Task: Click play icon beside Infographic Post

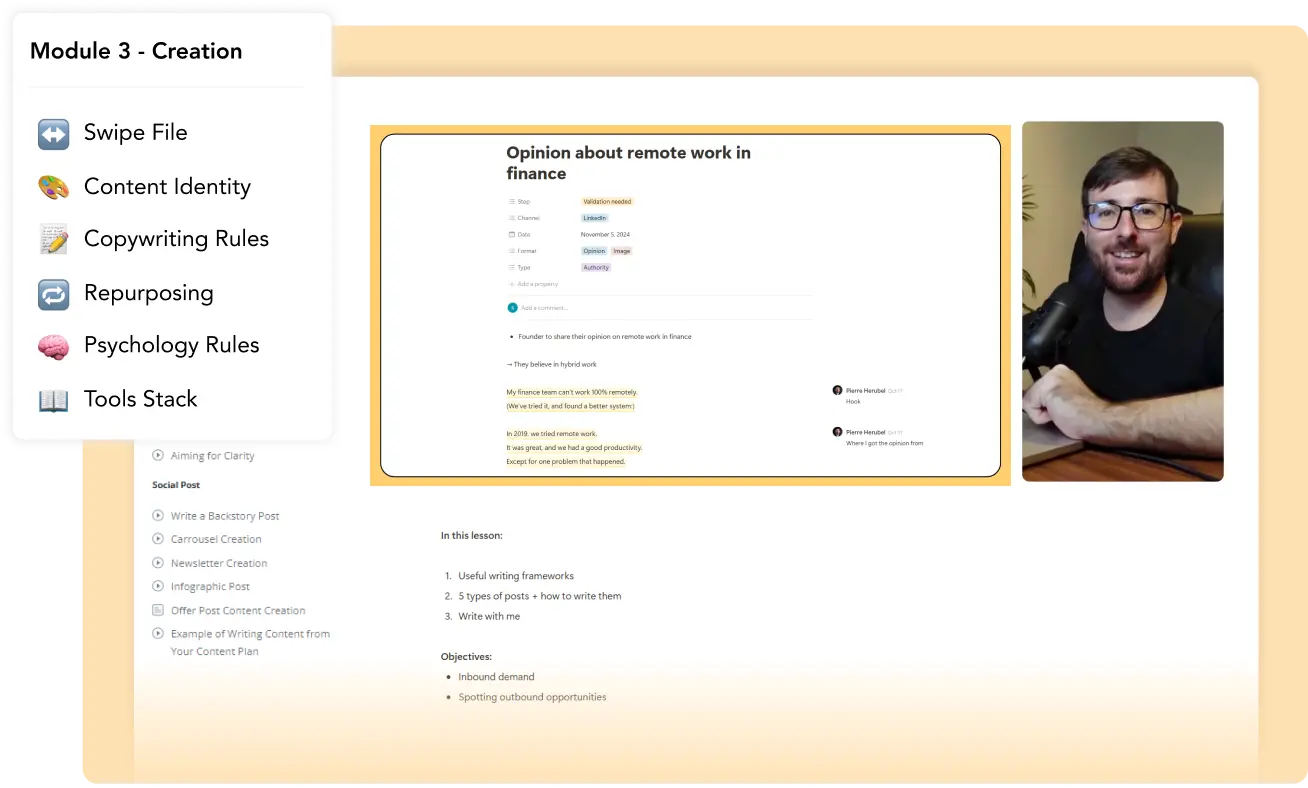Action: pos(158,586)
